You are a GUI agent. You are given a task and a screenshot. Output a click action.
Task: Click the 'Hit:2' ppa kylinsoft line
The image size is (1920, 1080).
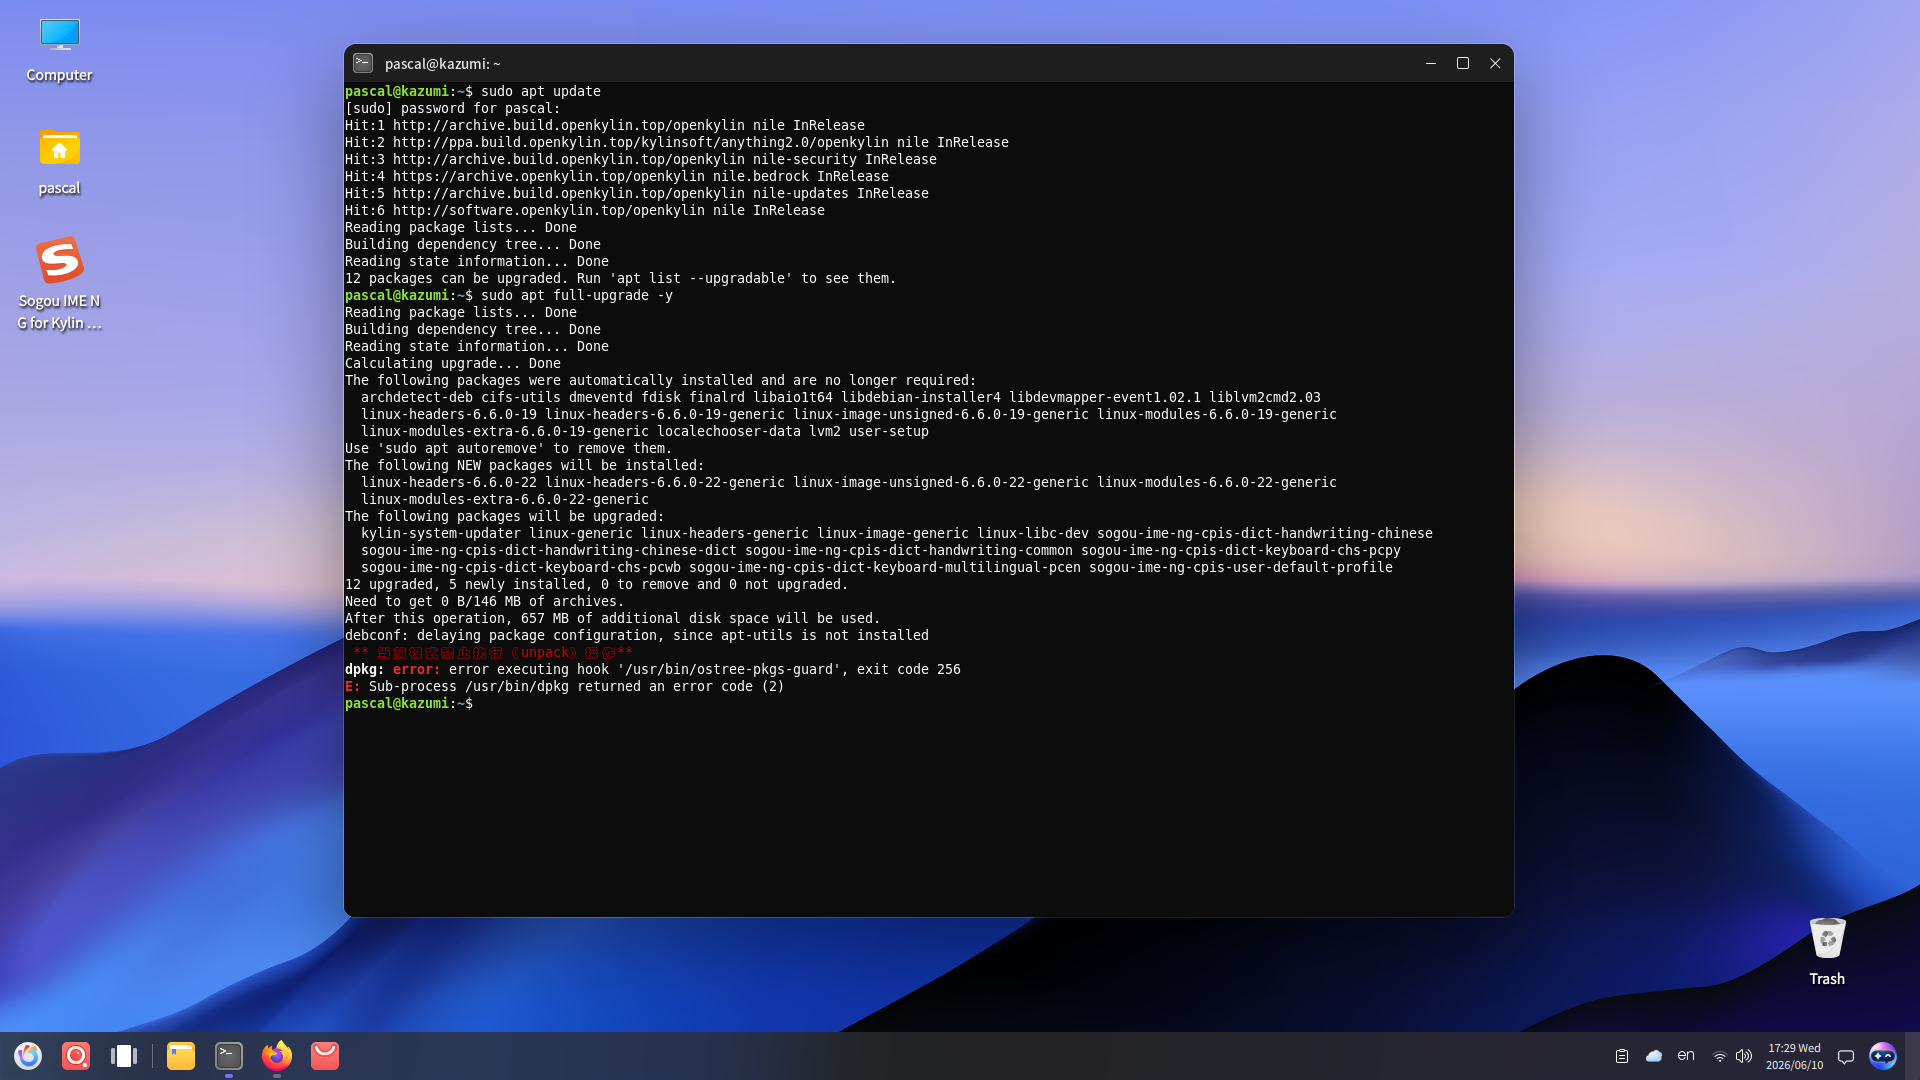677,142
